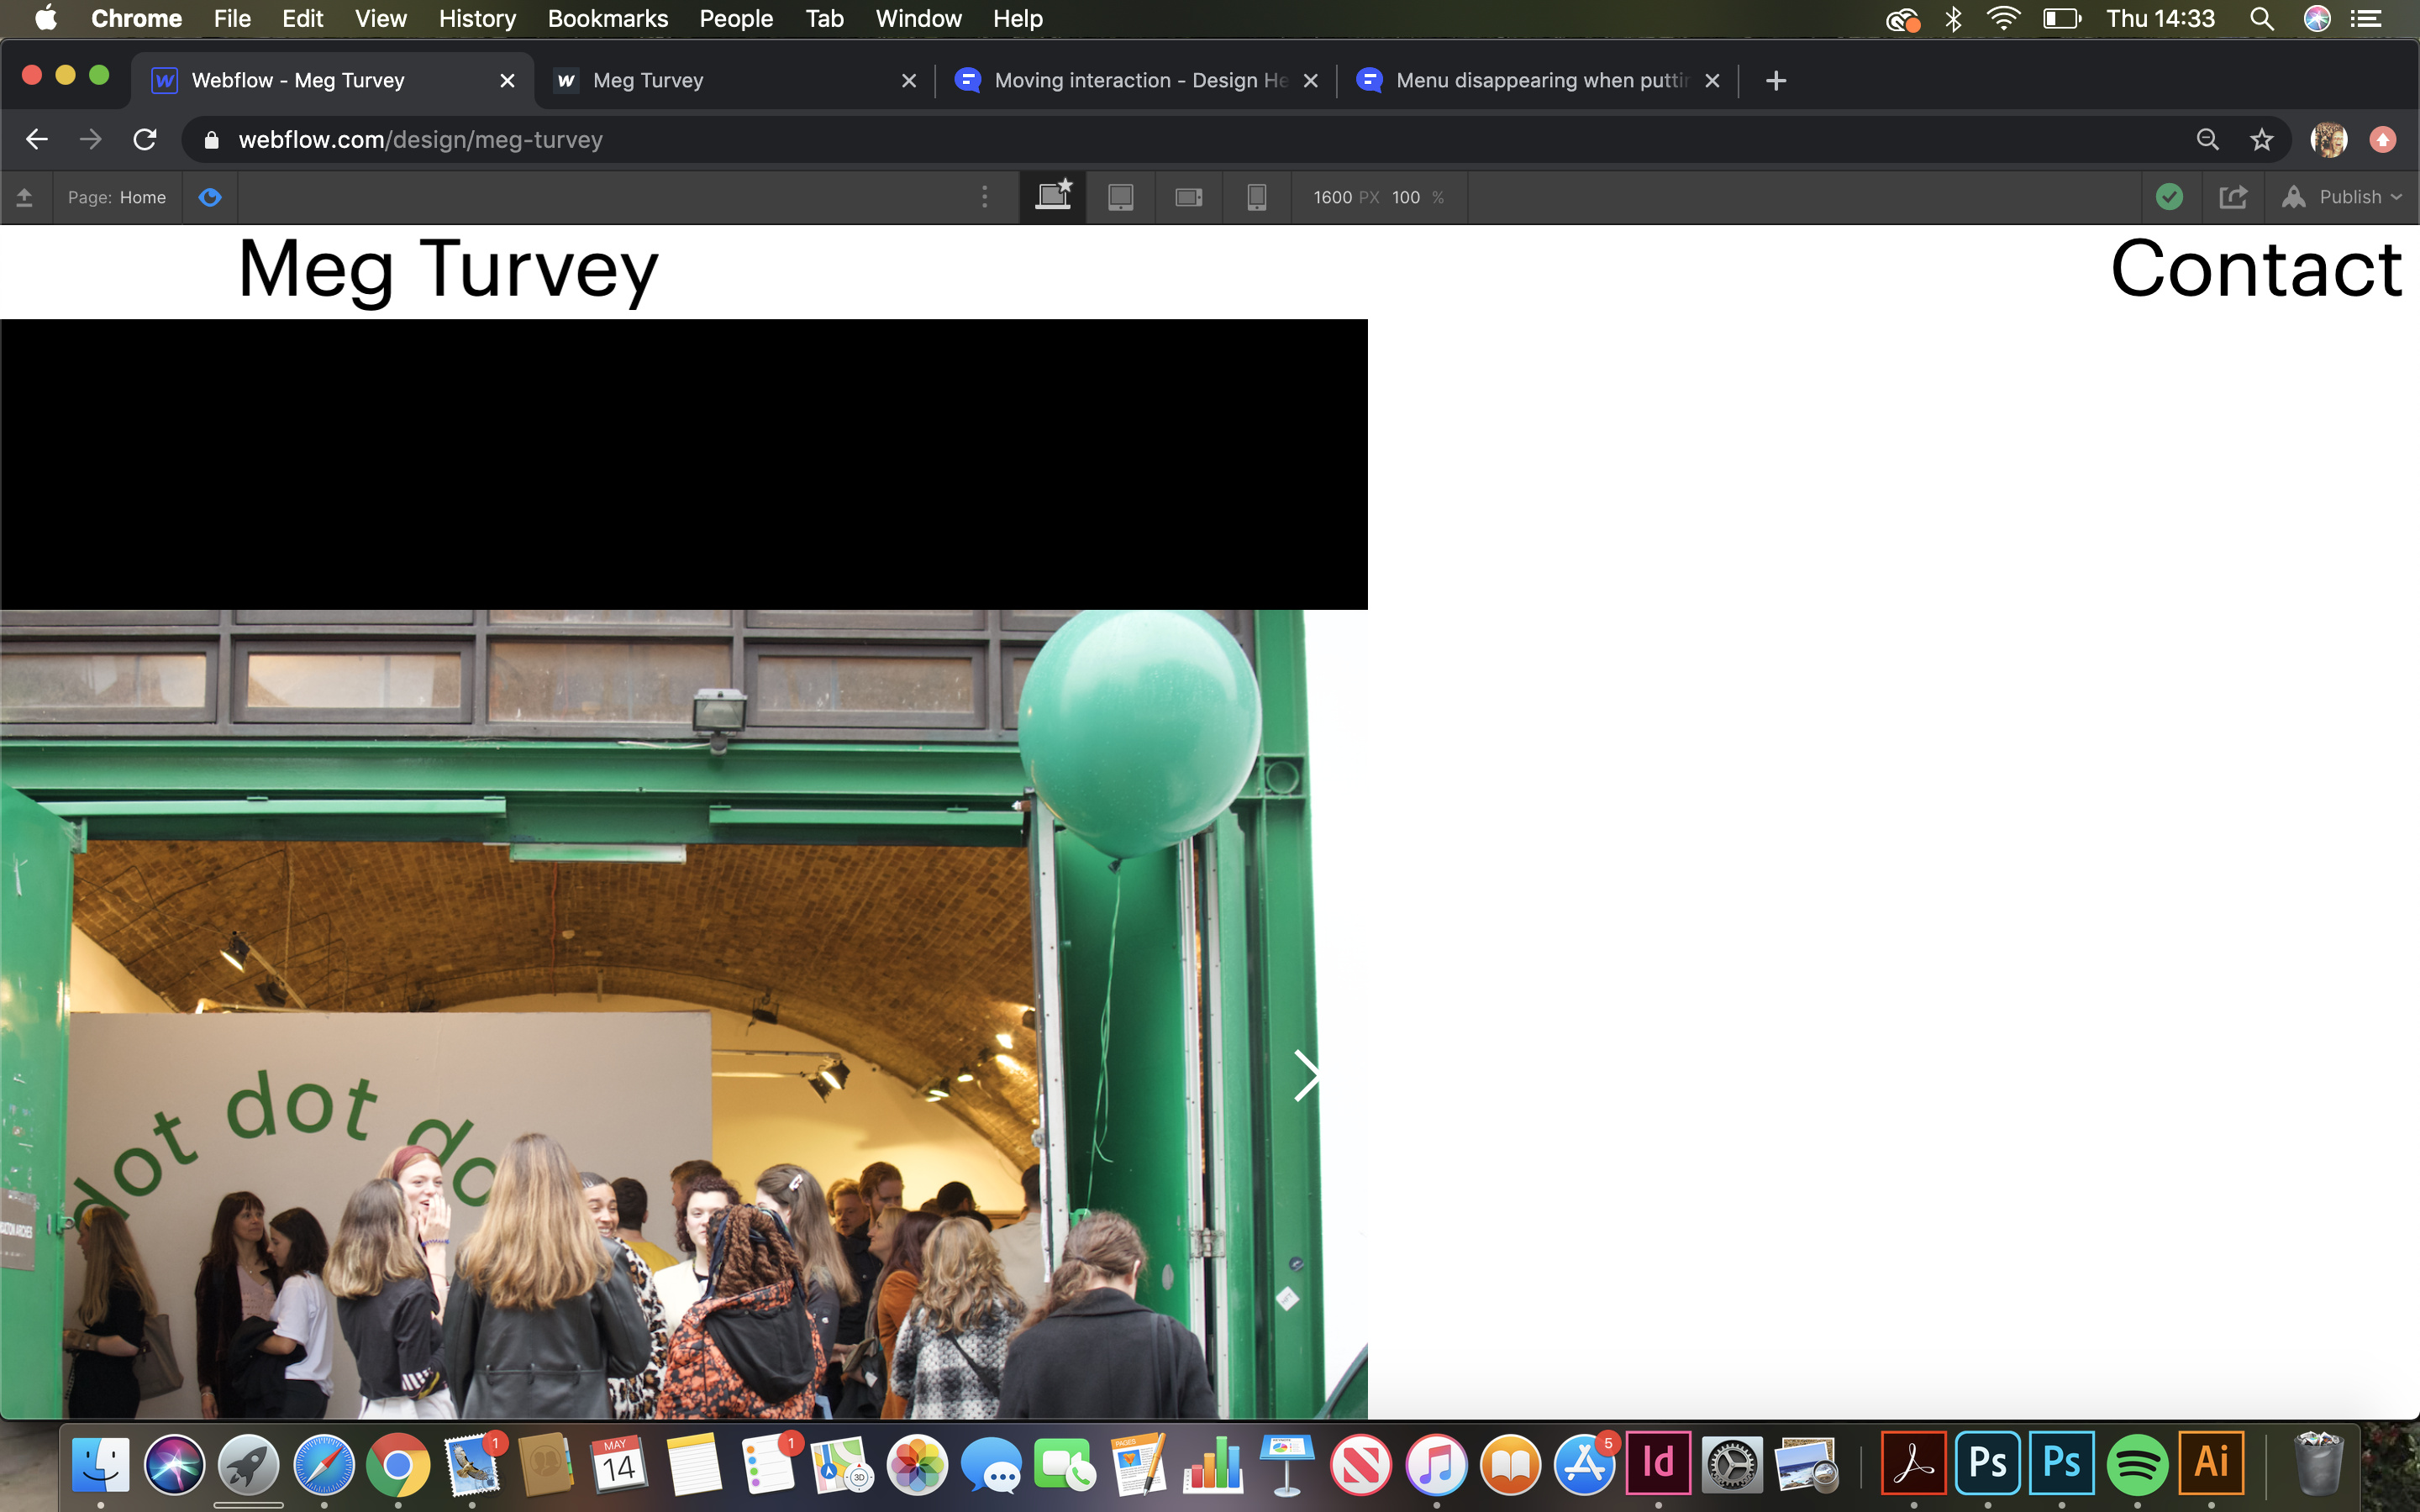Click the green save status checkmark
The width and height of the screenshot is (2420, 1512).
pyautogui.click(x=2169, y=197)
